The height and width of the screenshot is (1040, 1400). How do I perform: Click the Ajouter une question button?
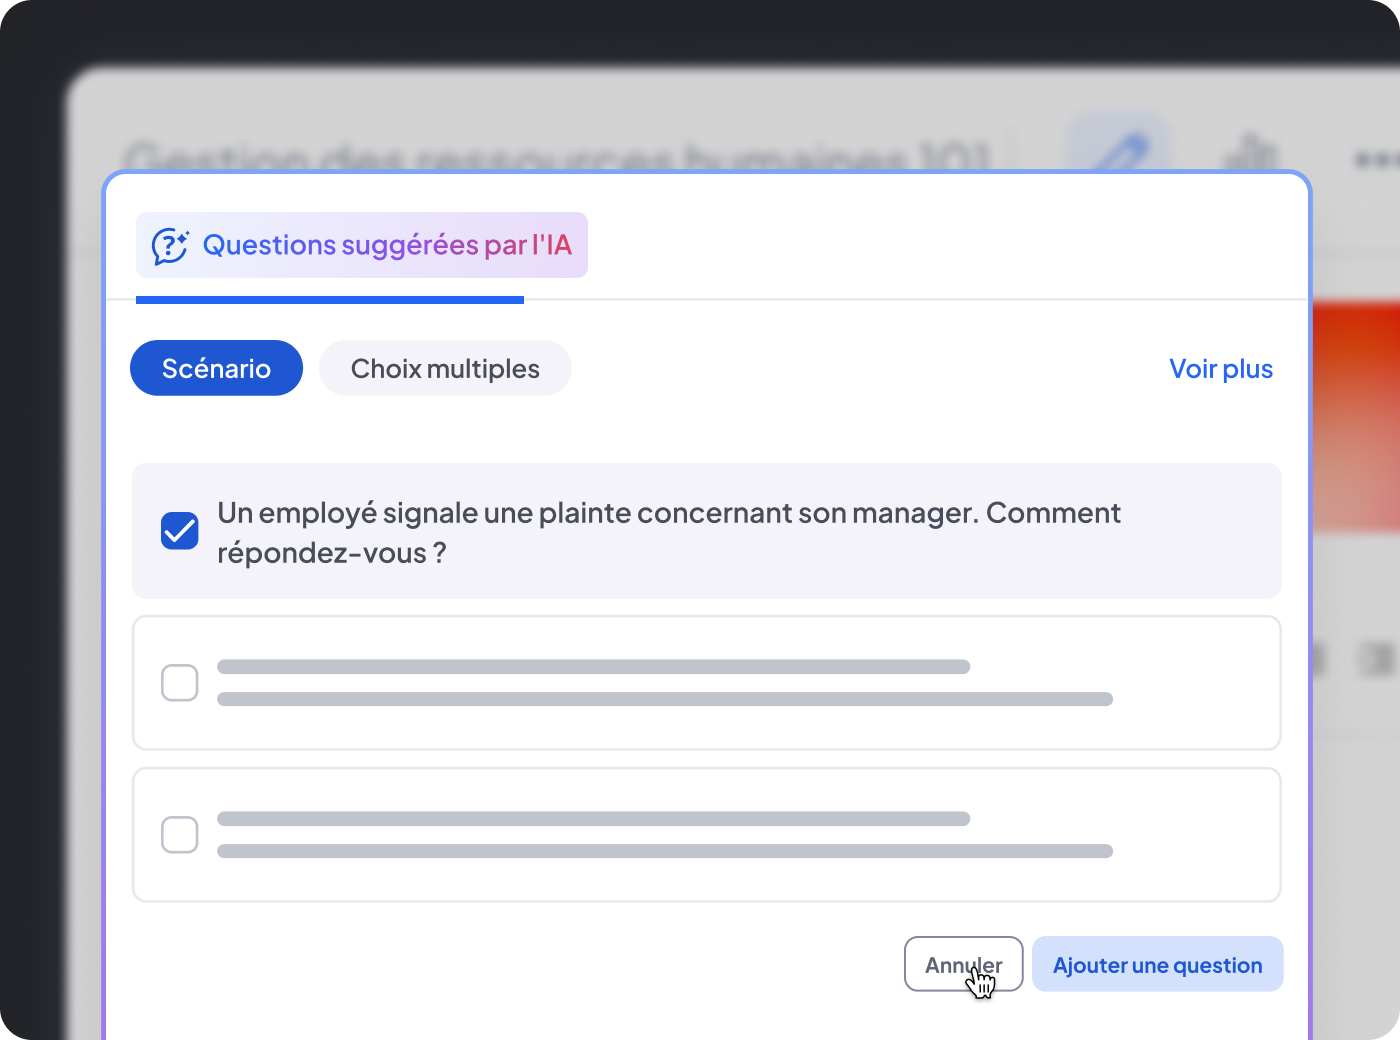tap(1157, 965)
